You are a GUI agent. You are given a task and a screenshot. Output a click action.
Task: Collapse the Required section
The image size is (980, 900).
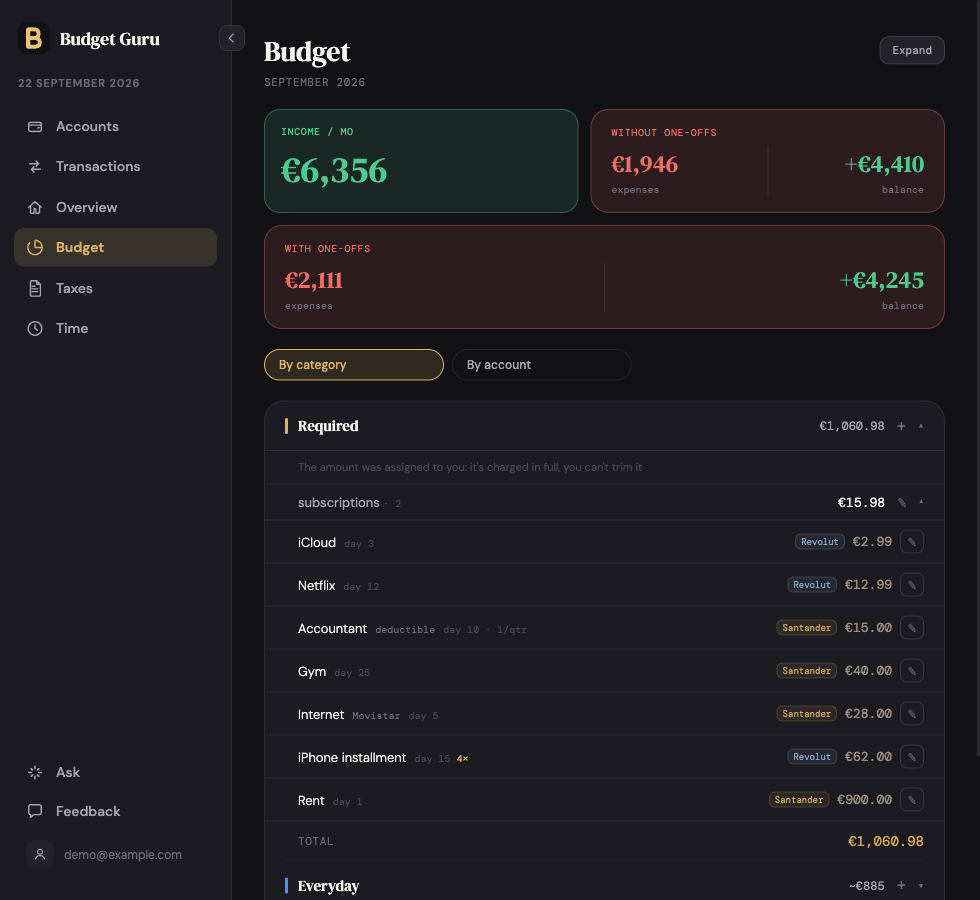(921, 426)
